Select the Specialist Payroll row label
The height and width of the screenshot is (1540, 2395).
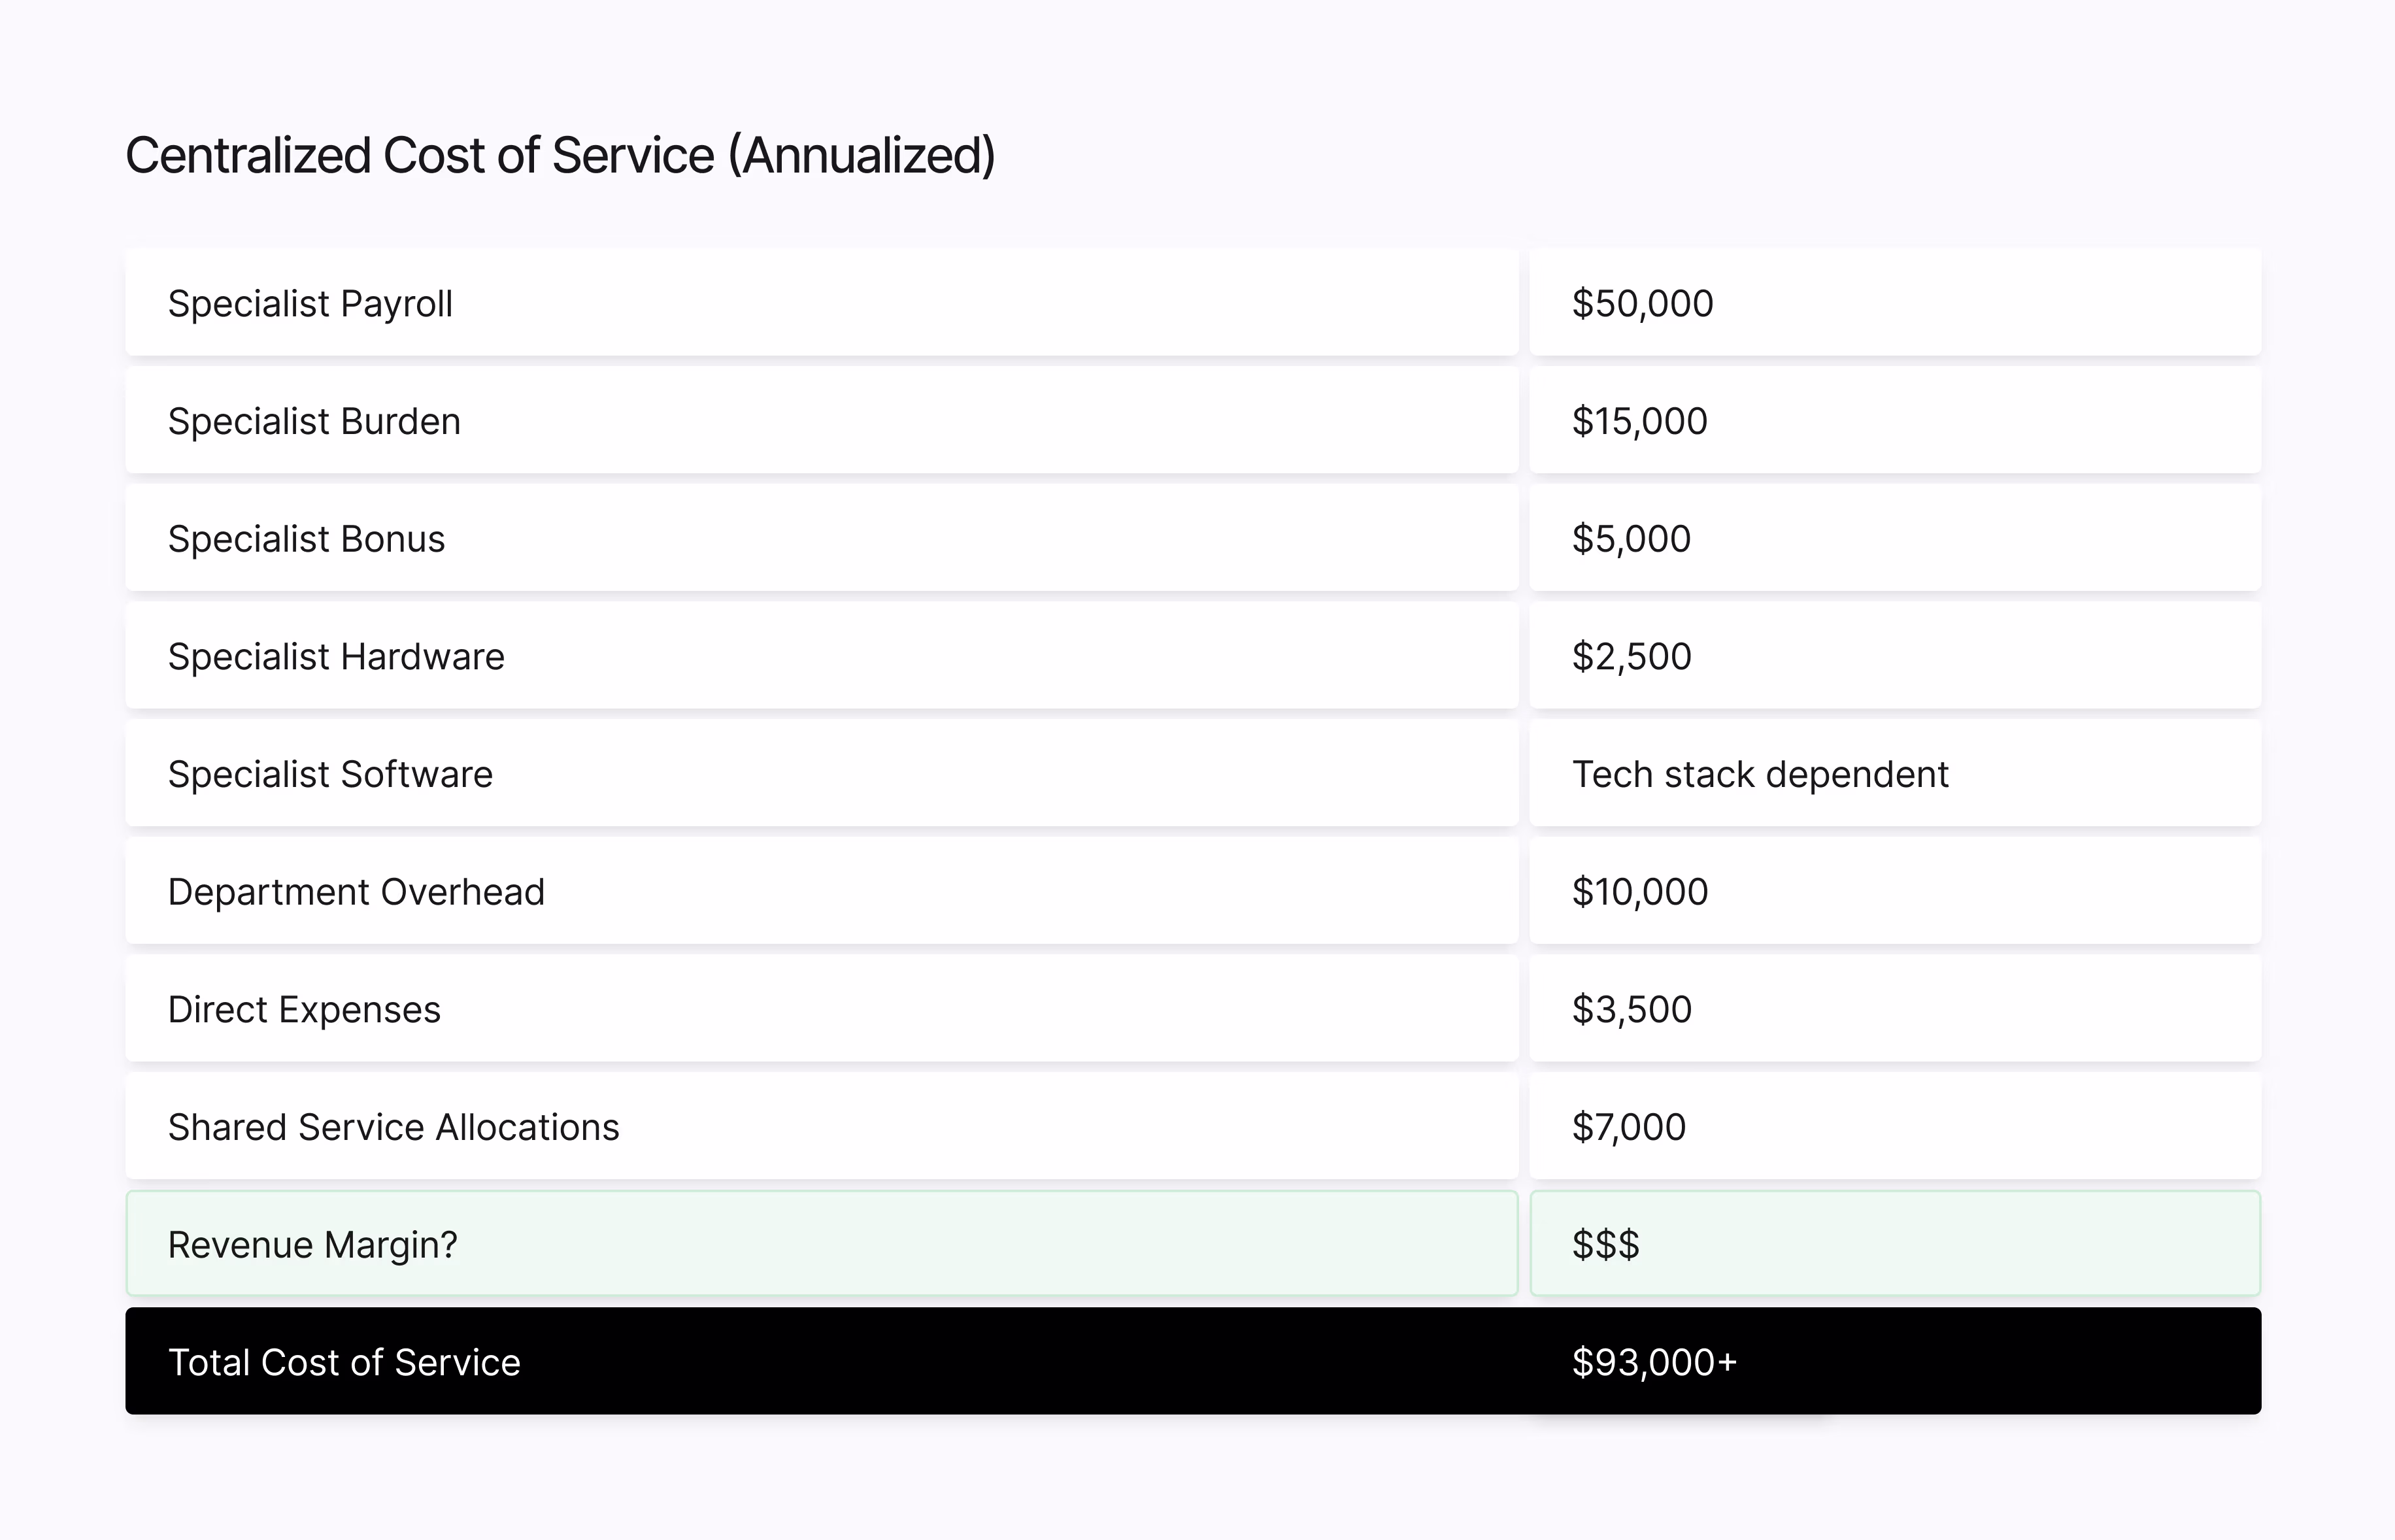[310, 303]
